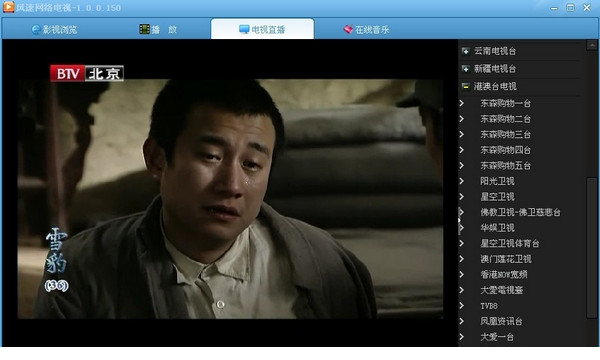Switch to the 播放 tab

click(158, 29)
